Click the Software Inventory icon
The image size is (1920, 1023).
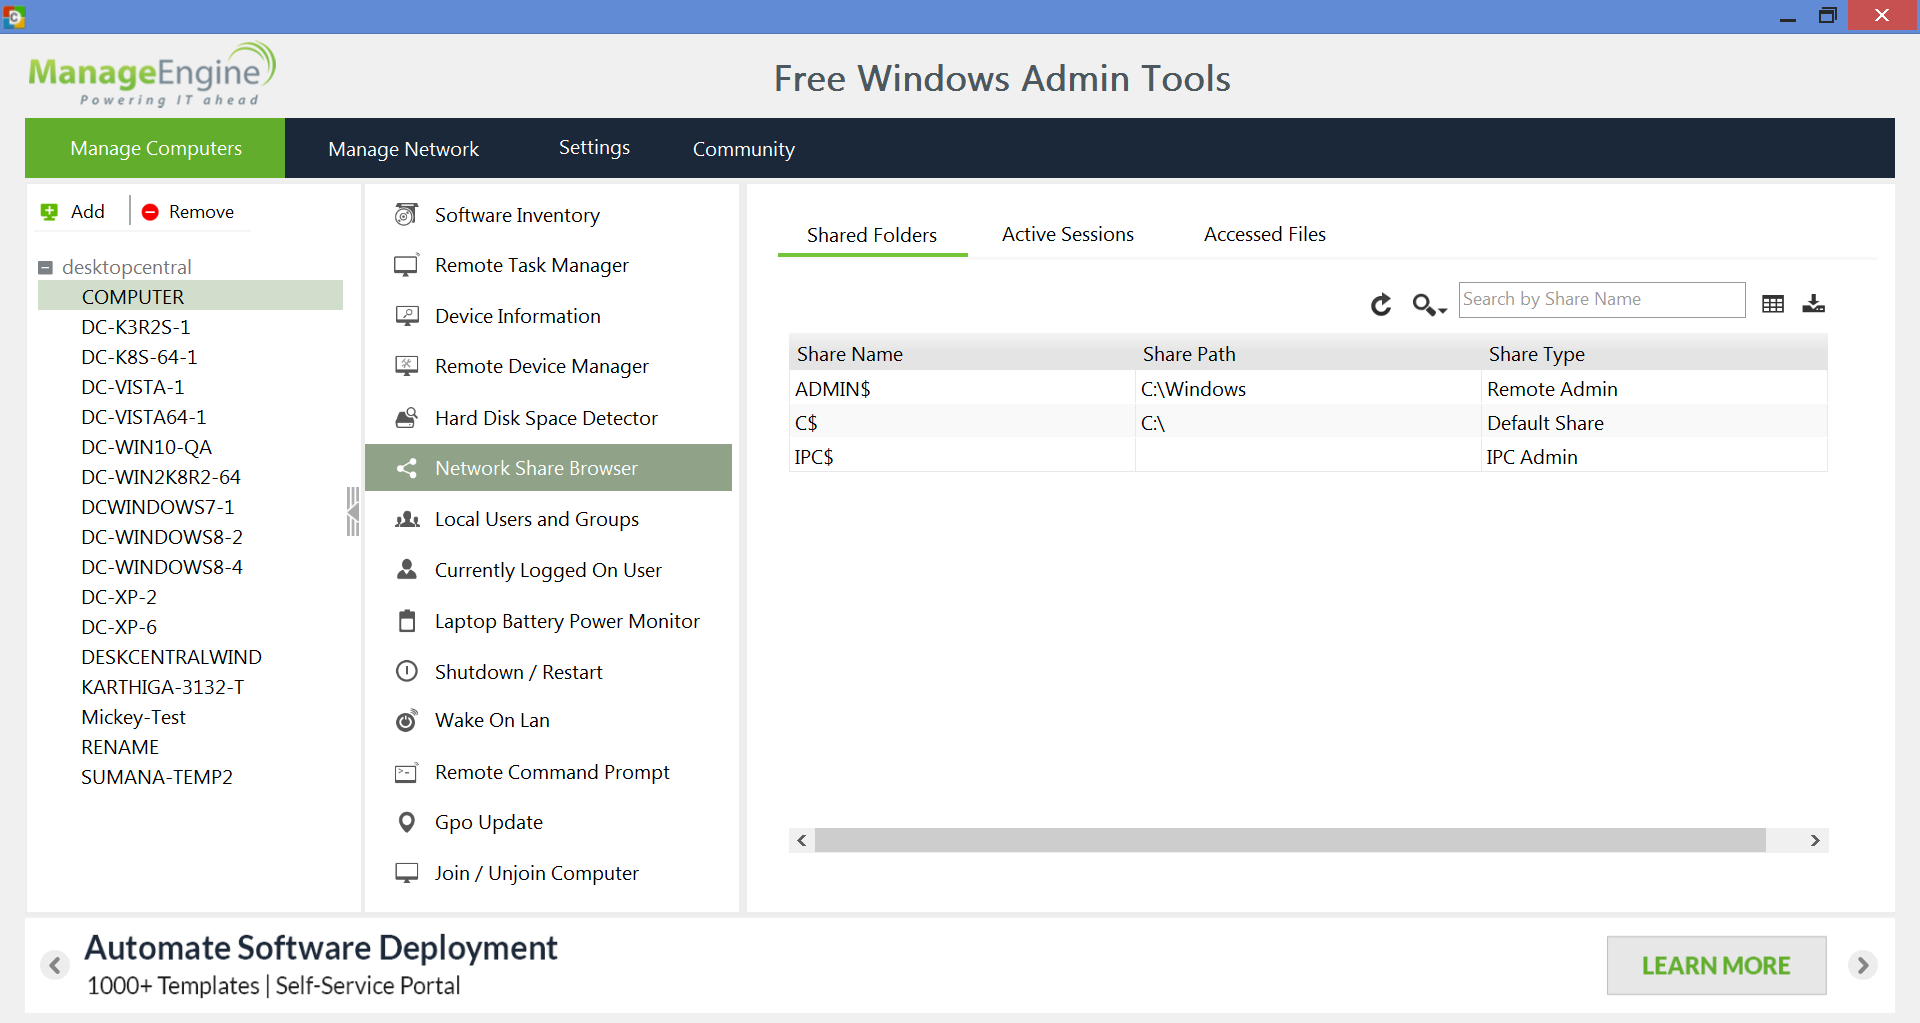406,214
